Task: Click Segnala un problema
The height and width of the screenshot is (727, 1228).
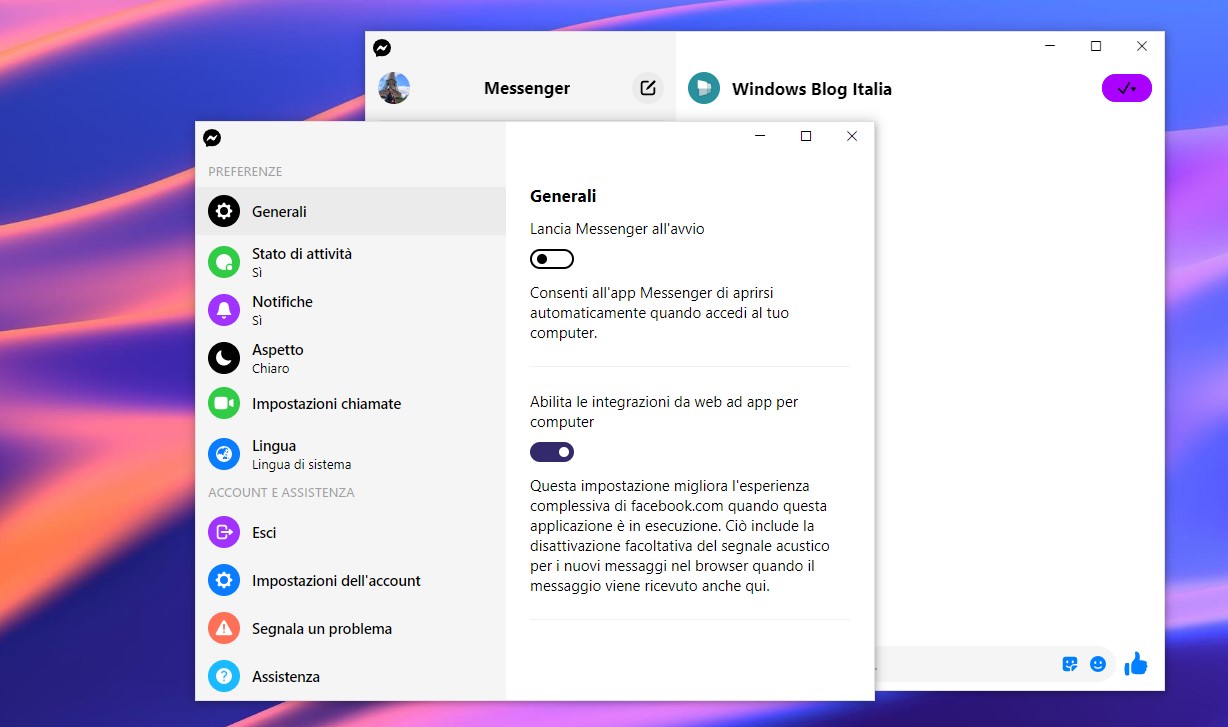Action: click(350, 628)
